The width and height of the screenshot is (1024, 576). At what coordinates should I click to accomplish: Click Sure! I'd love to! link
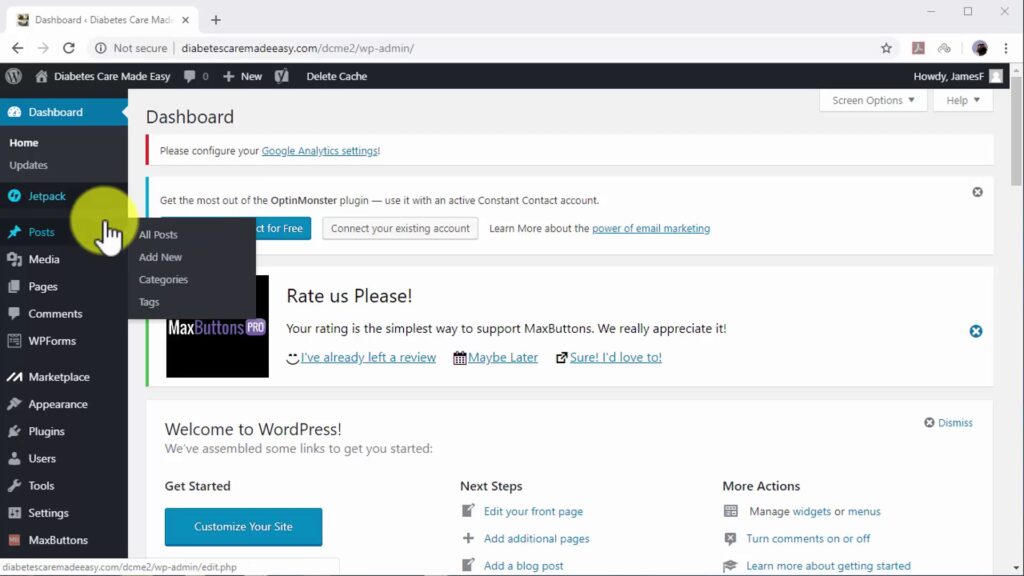tap(615, 357)
